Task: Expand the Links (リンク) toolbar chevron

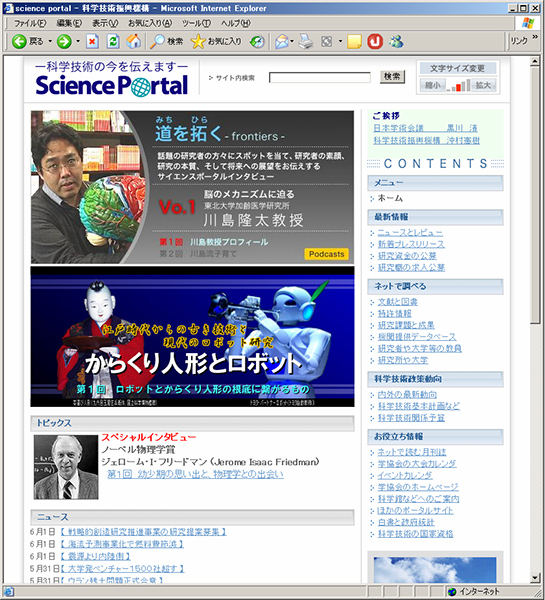Action: (x=535, y=37)
